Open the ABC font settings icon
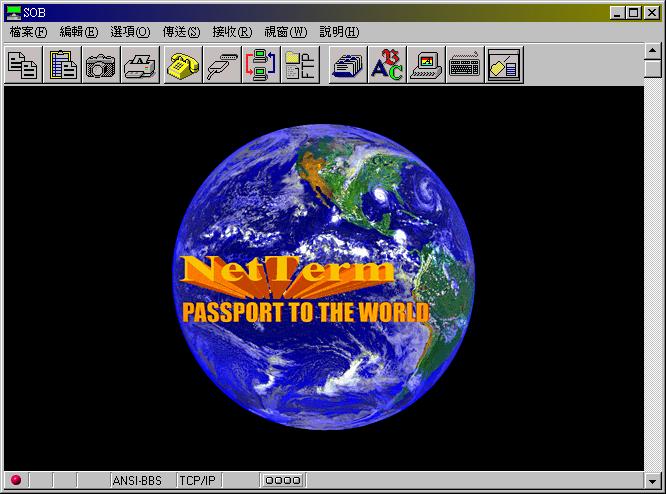Image resolution: width=666 pixels, height=494 pixels. point(387,65)
